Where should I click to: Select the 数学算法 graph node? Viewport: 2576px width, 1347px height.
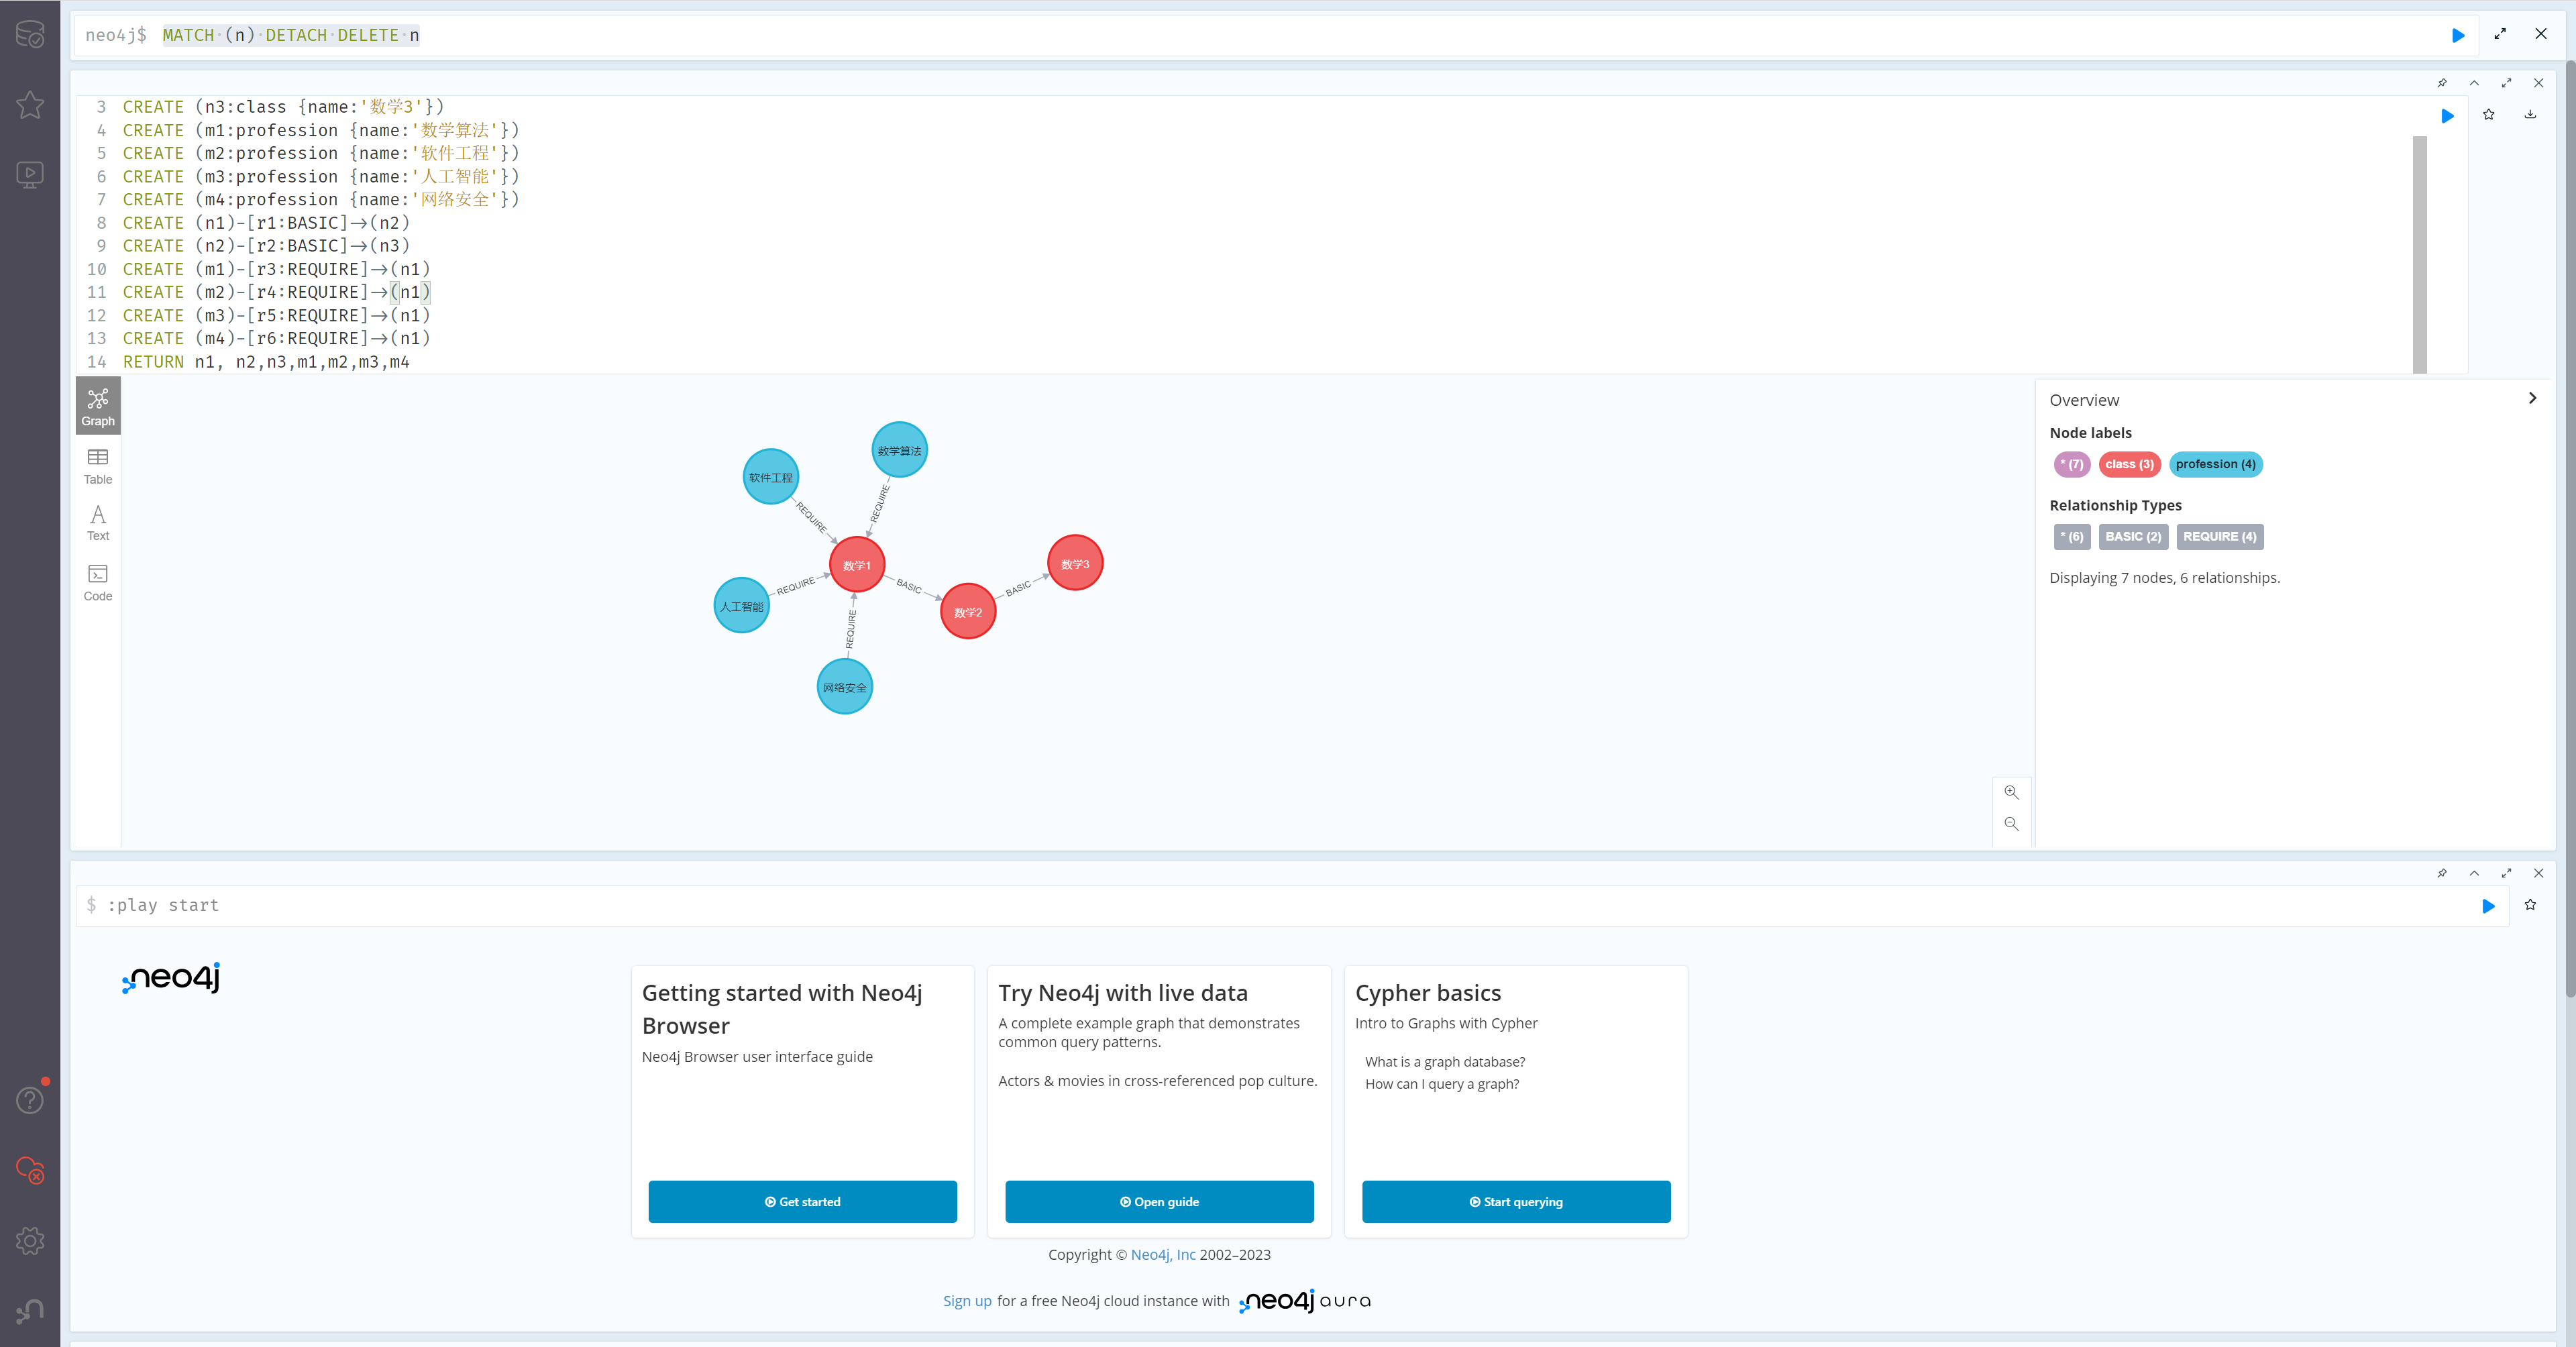pyautogui.click(x=899, y=451)
